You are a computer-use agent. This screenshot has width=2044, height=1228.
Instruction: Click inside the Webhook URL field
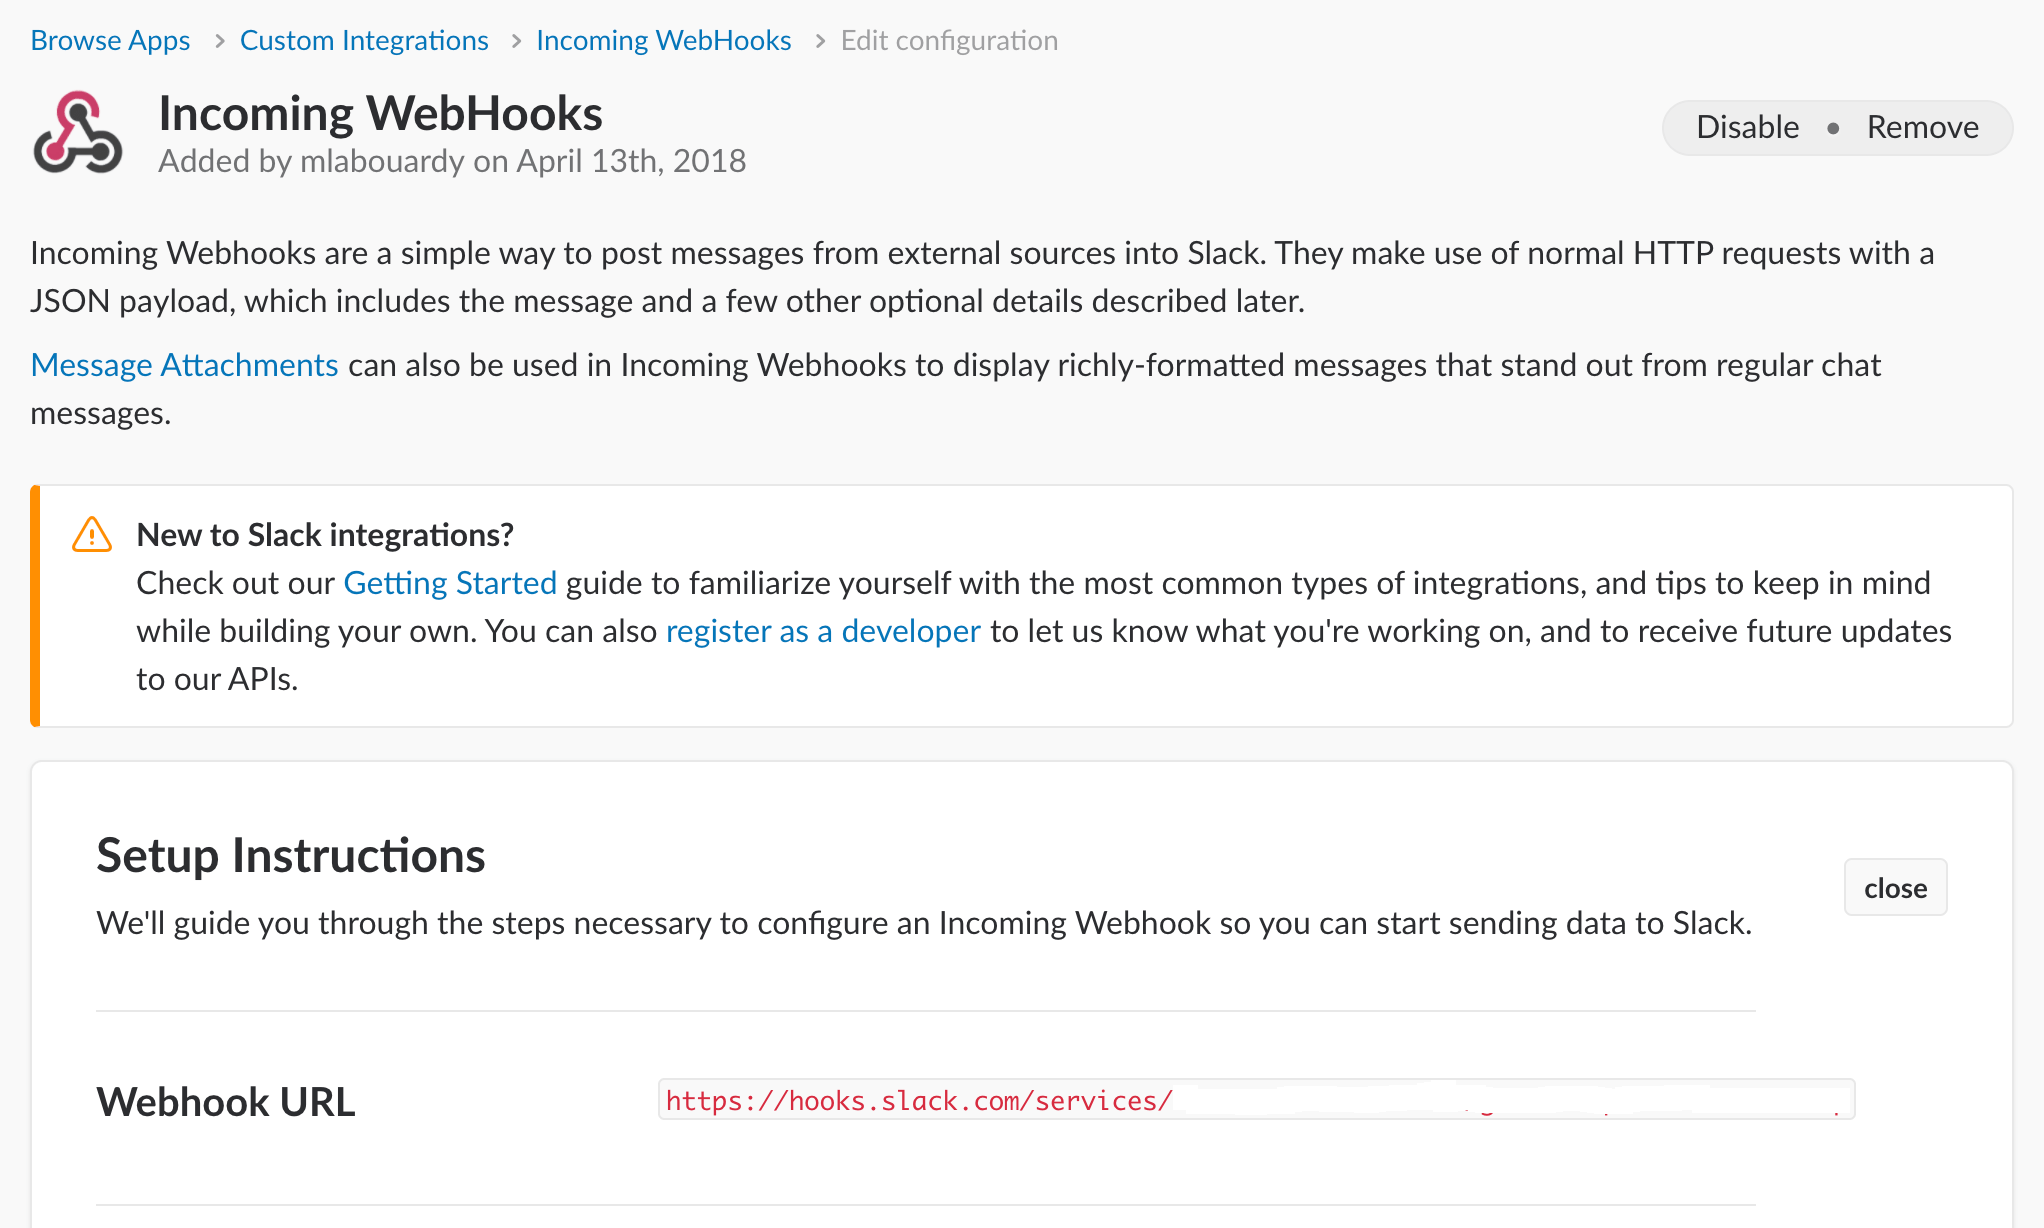1256,1100
